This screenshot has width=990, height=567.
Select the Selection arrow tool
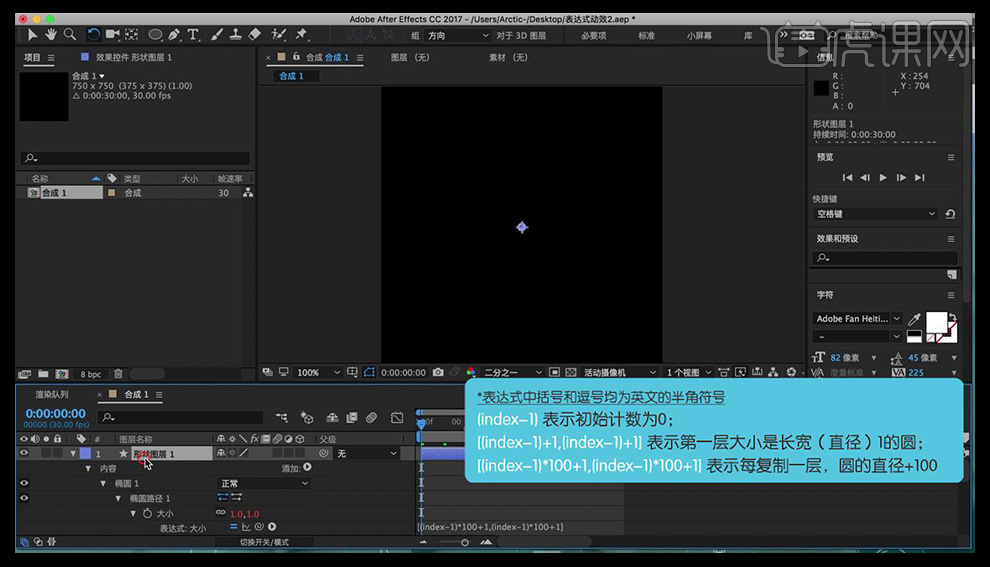click(x=32, y=35)
